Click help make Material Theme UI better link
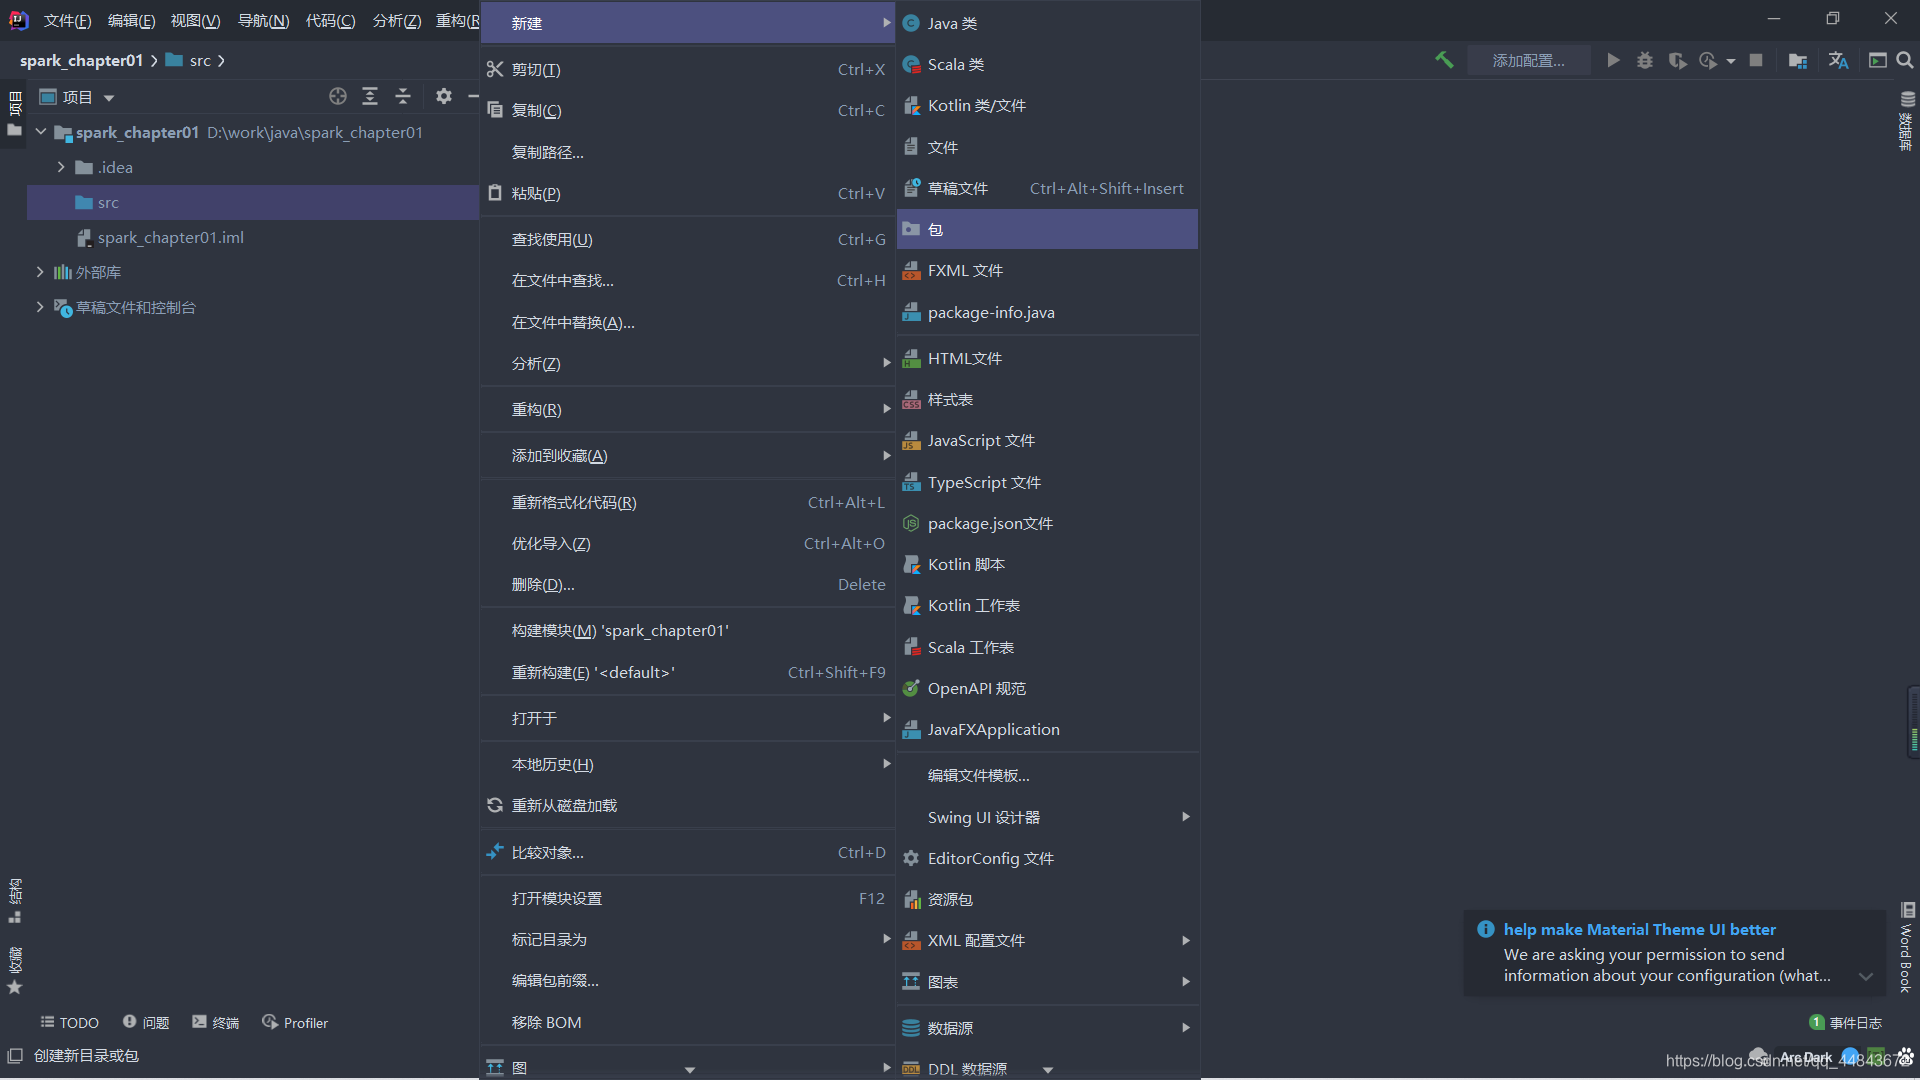 (x=1639, y=929)
